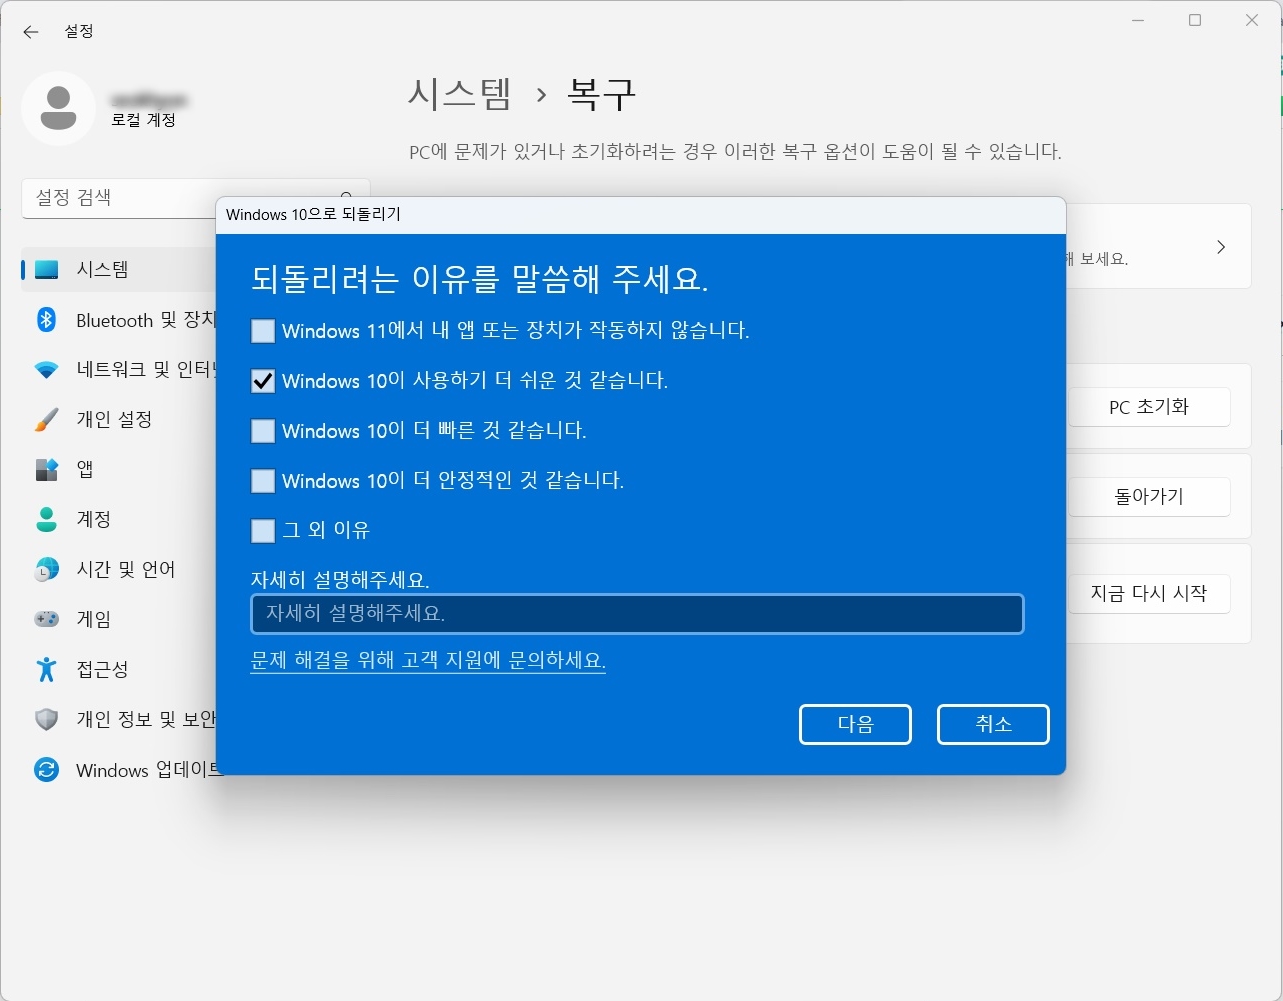Click the PC 초기화 button
The height and width of the screenshot is (1001, 1283).
1149,407
